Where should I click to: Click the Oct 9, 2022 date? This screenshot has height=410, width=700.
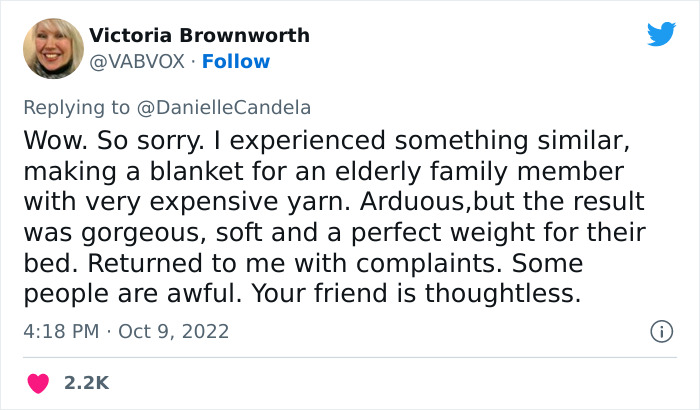[x=174, y=331]
